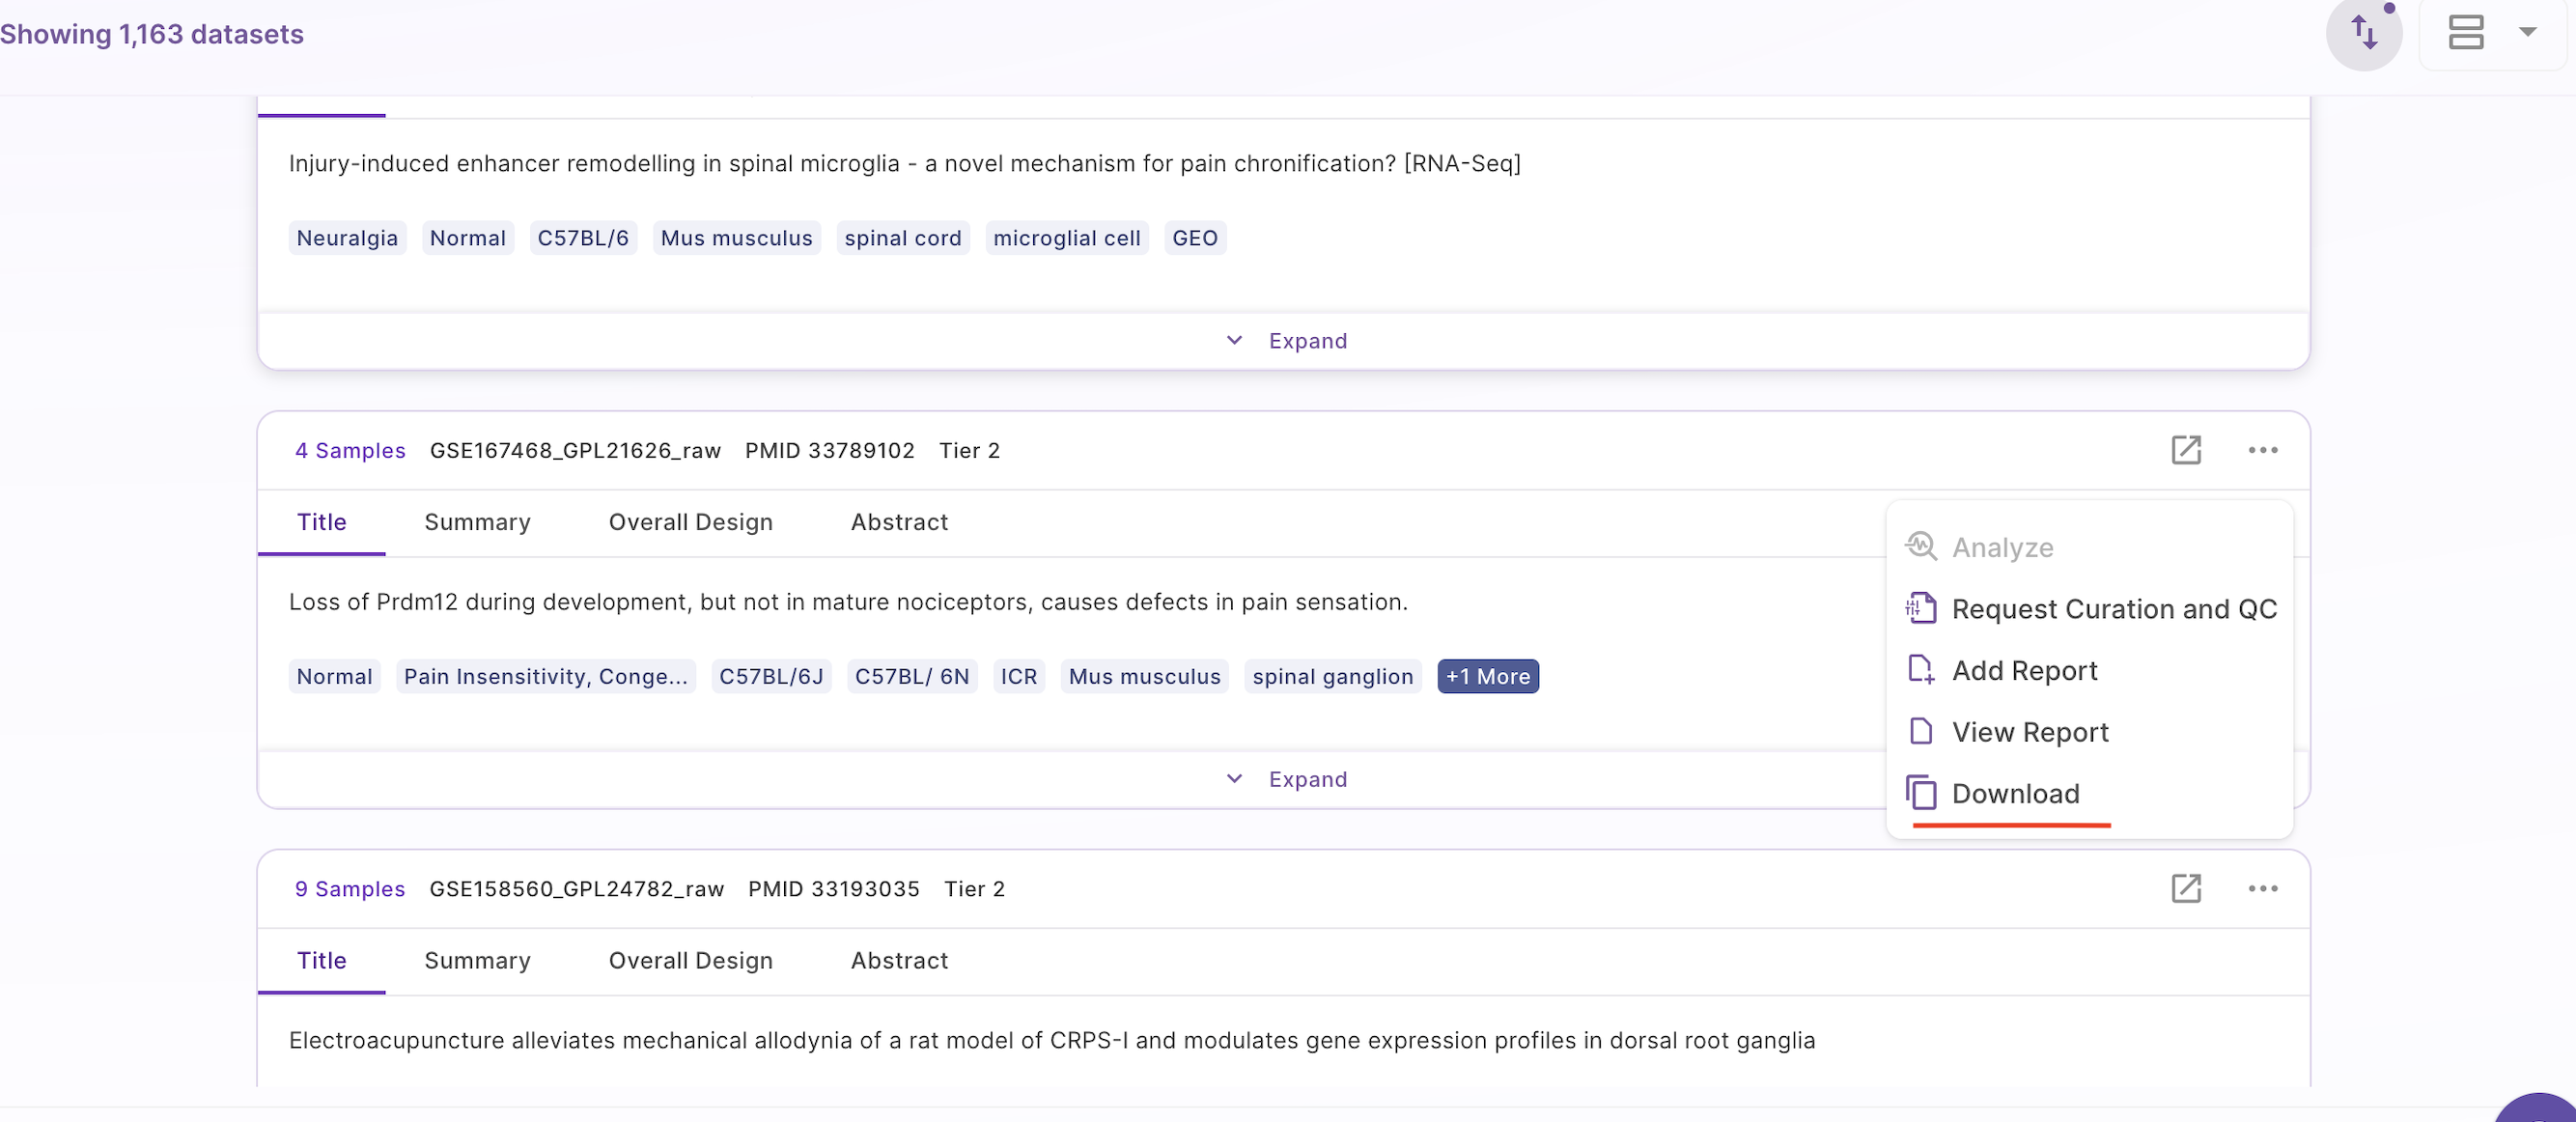Click the Analyze icon in menu
The width and height of the screenshot is (2576, 1122).
[x=1921, y=546]
